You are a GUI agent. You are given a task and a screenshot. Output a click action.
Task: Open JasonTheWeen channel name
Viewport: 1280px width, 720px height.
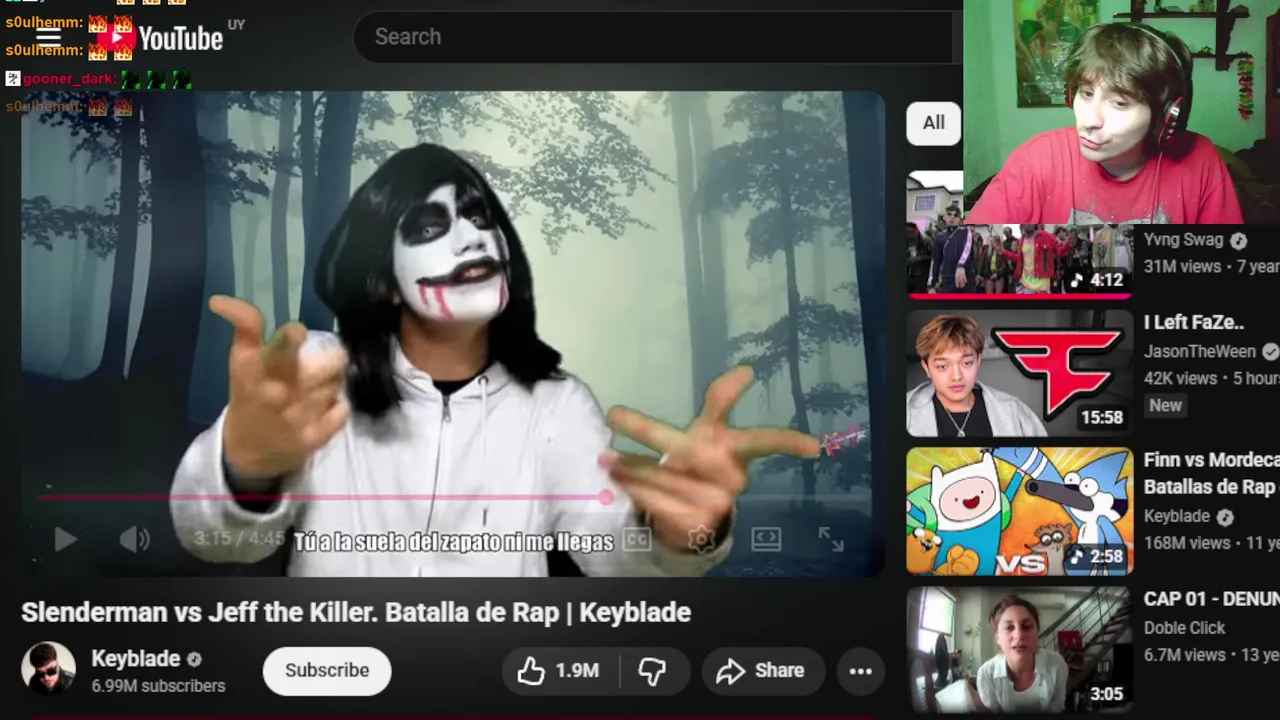point(1200,351)
